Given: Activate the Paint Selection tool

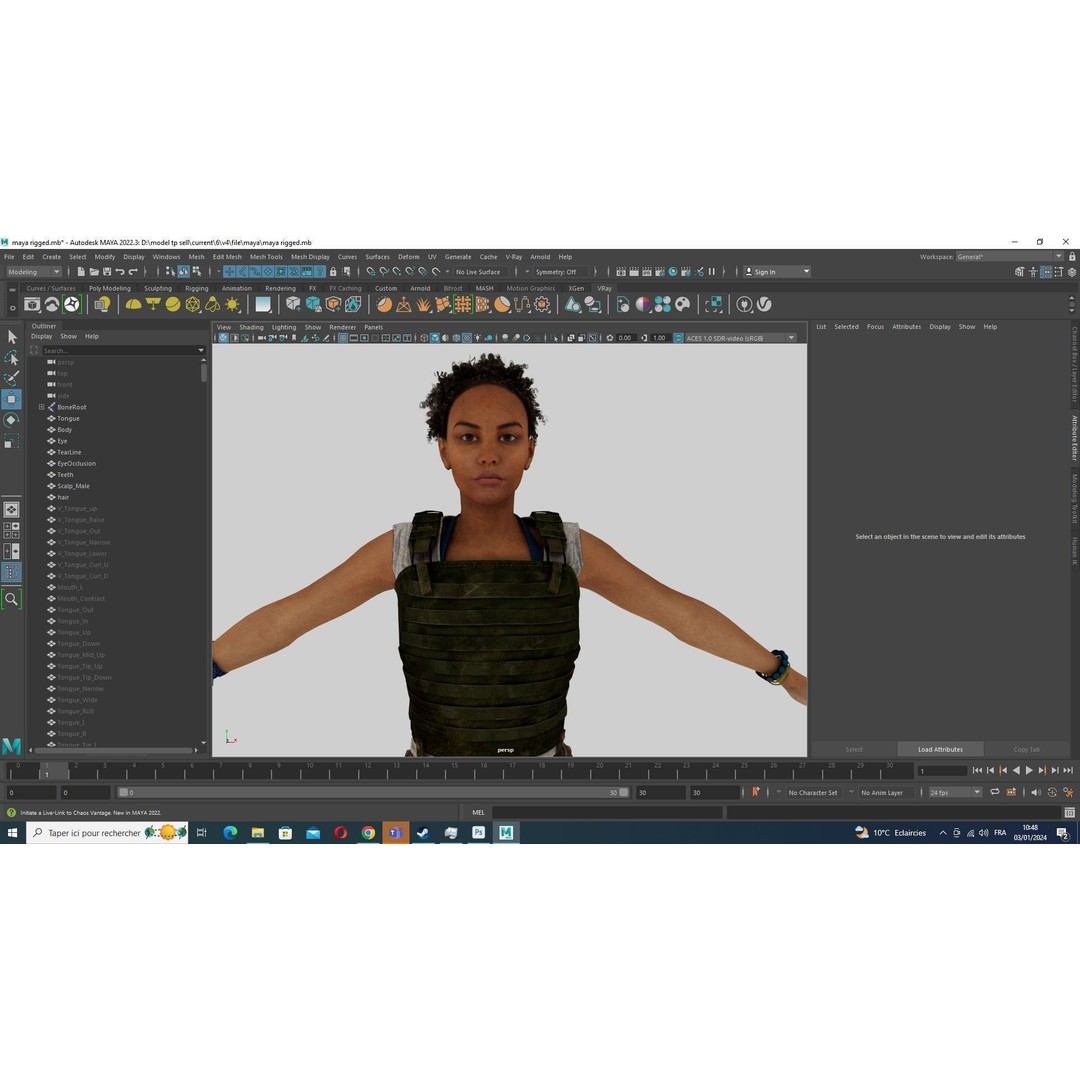Looking at the screenshot, I should (x=12, y=378).
